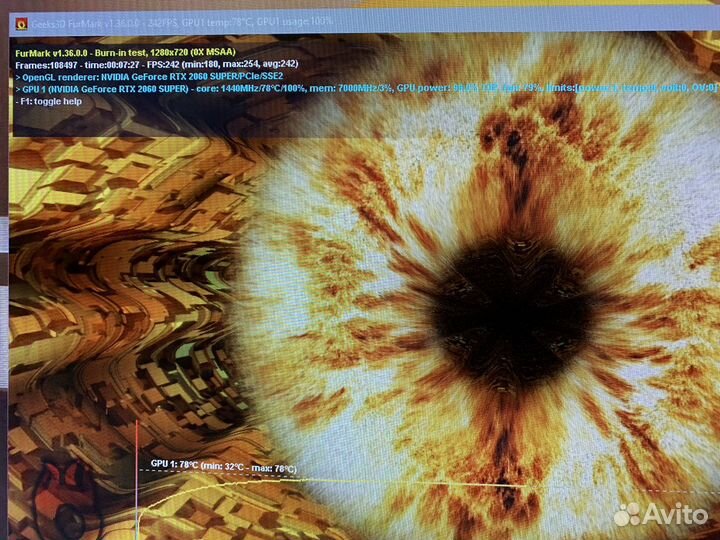Viewport: 720px width, 540px height.
Task: Click the "FurMark v1.36.0.0 - Burn-in test, 1280x720 (0X MSAA)" line
Action: tap(125, 52)
